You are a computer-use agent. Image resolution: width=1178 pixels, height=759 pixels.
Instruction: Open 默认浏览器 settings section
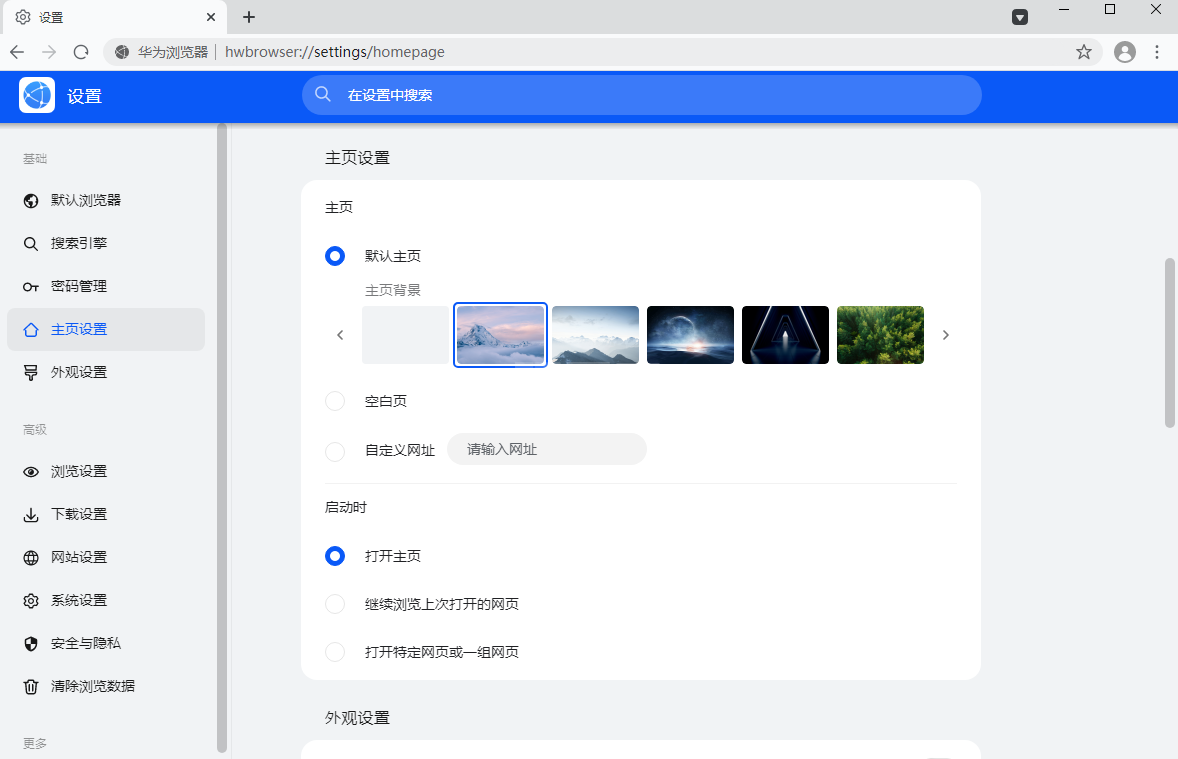tap(106, 201)
